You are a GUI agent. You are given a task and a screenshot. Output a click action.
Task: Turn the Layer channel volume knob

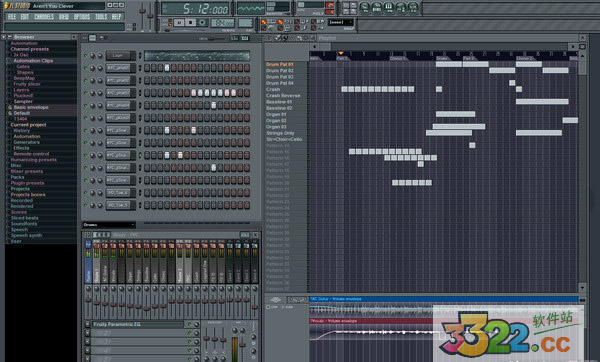coord(100,55)
